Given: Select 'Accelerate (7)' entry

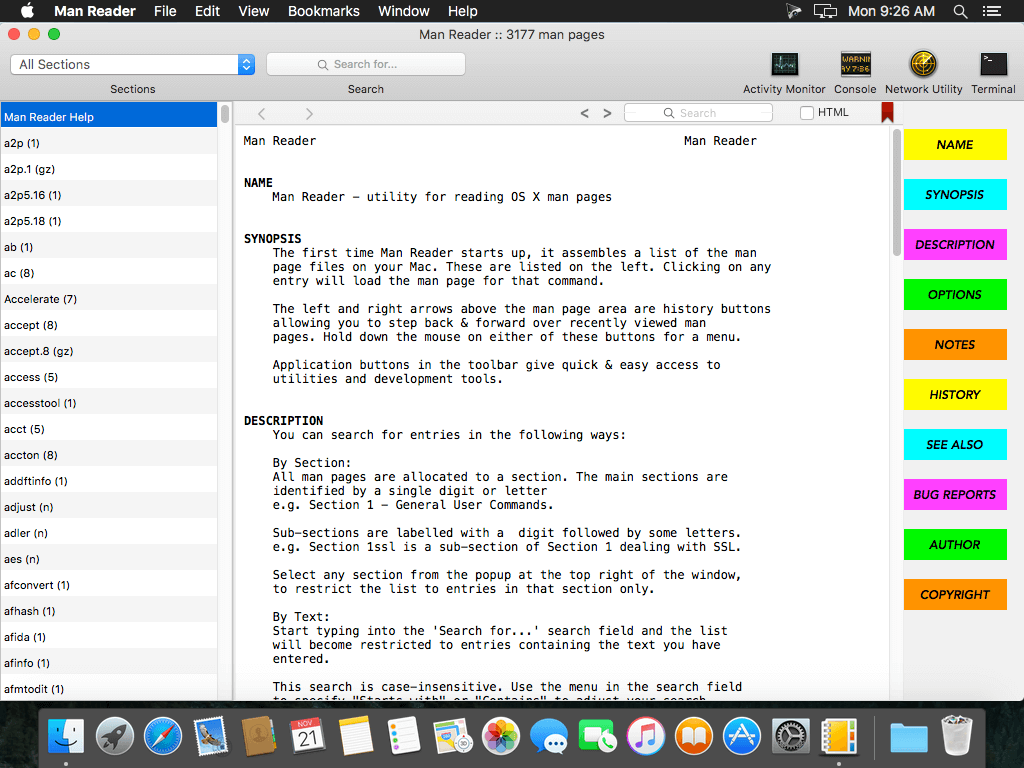Looking at the screenshot, I should [108, 298].
